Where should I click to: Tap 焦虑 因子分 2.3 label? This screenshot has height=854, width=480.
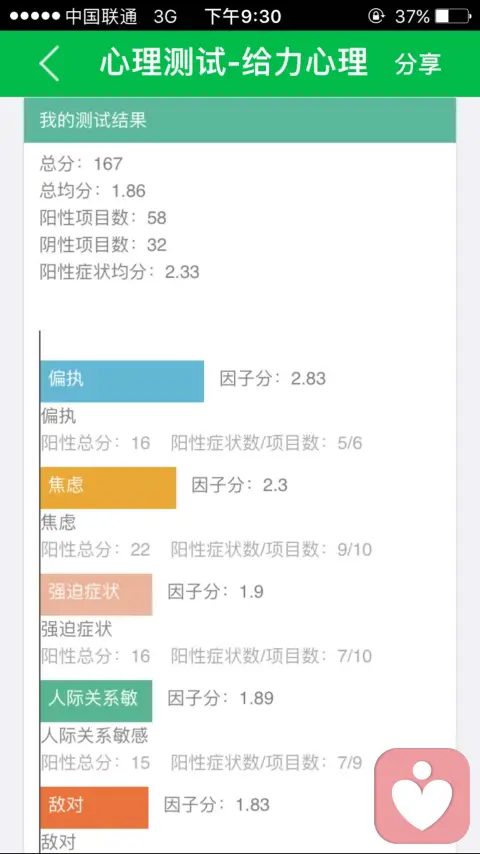coord(239,485)
